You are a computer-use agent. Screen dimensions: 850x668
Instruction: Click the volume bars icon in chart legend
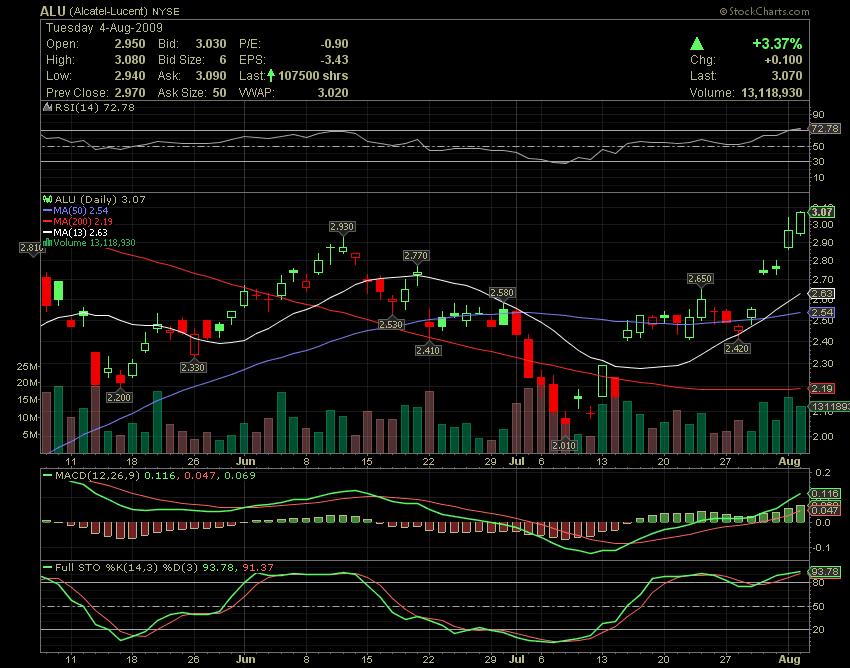pyautogui.click(x=48, y=242)
